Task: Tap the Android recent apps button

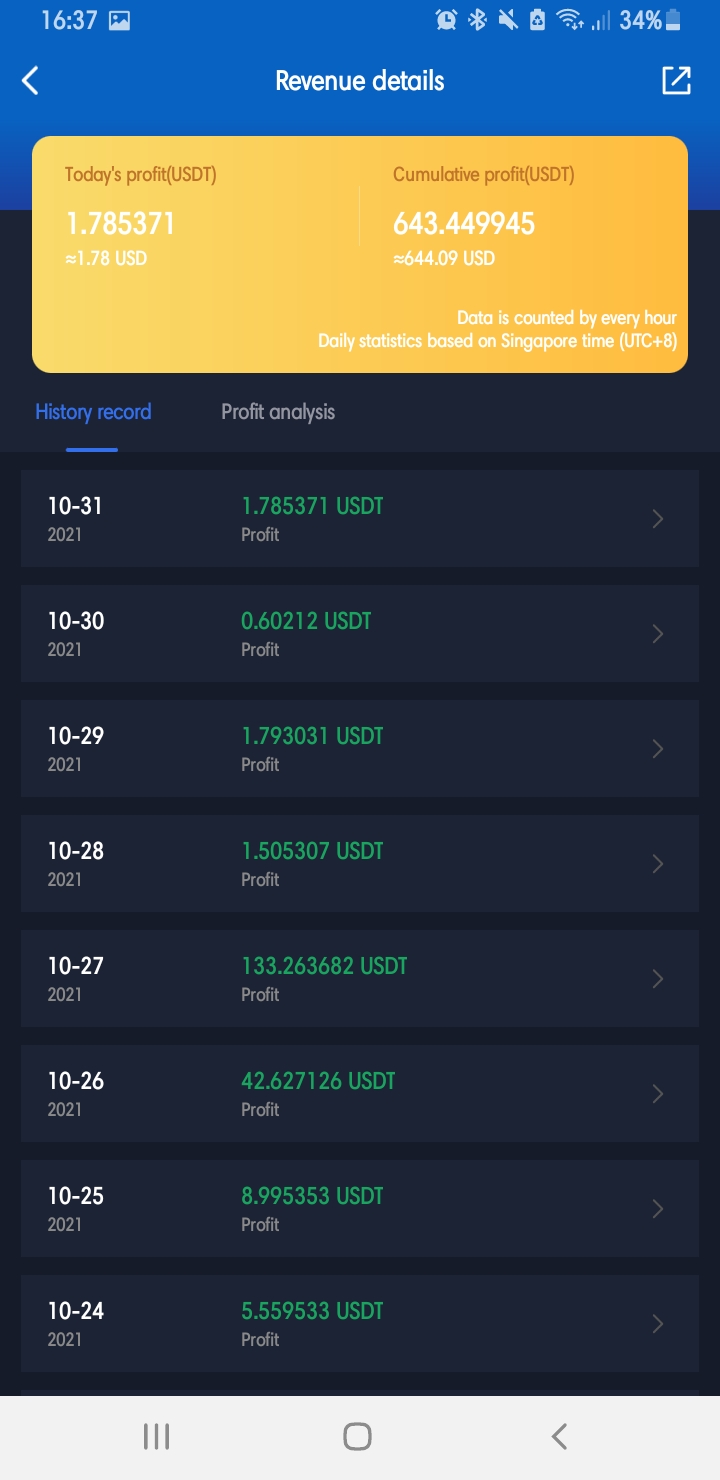Action: 157,1437
